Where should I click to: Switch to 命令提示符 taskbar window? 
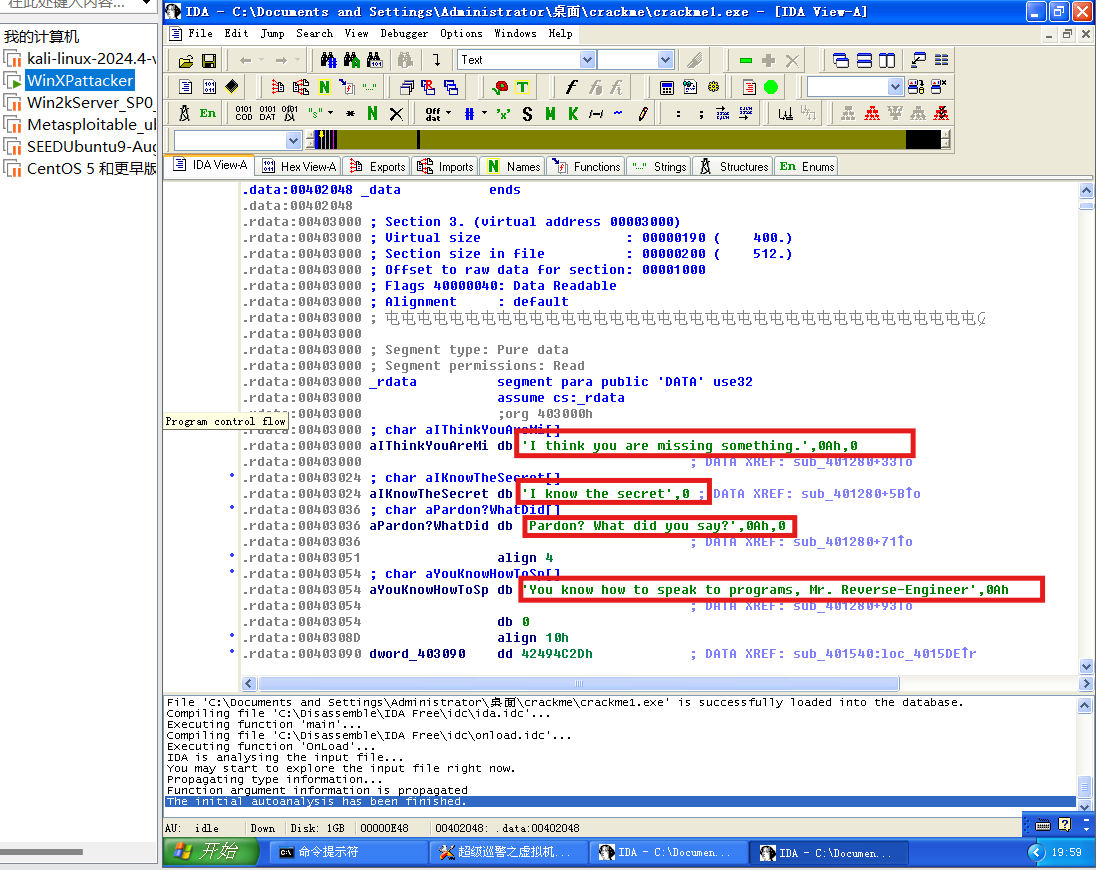click(349, 853)
